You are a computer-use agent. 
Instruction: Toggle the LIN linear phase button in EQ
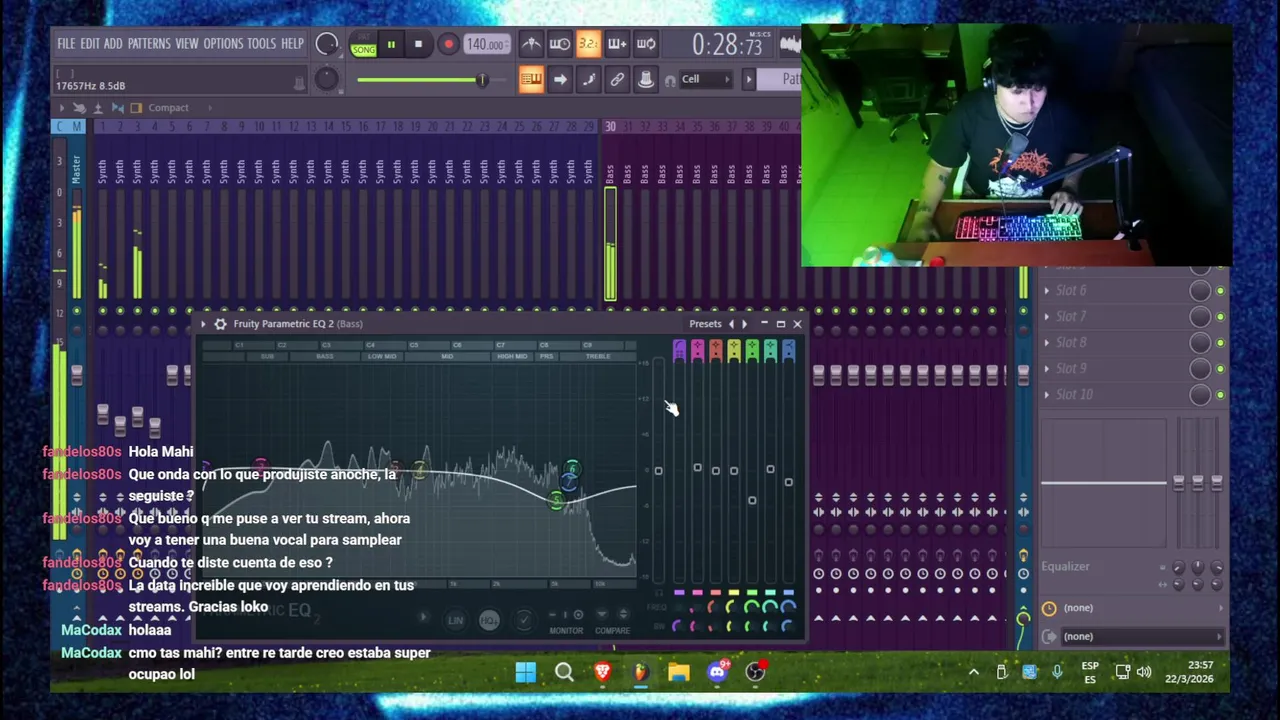455,620
